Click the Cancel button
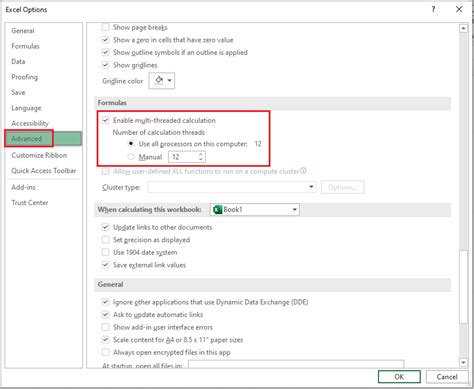Viewport: 474px width, 389px height. point(447,377)
